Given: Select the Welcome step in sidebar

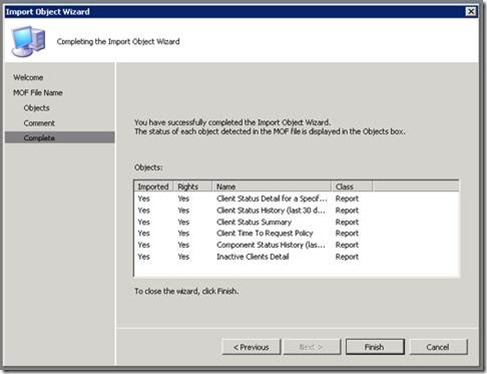Looking at the screenshot, I should pos(28,77).
